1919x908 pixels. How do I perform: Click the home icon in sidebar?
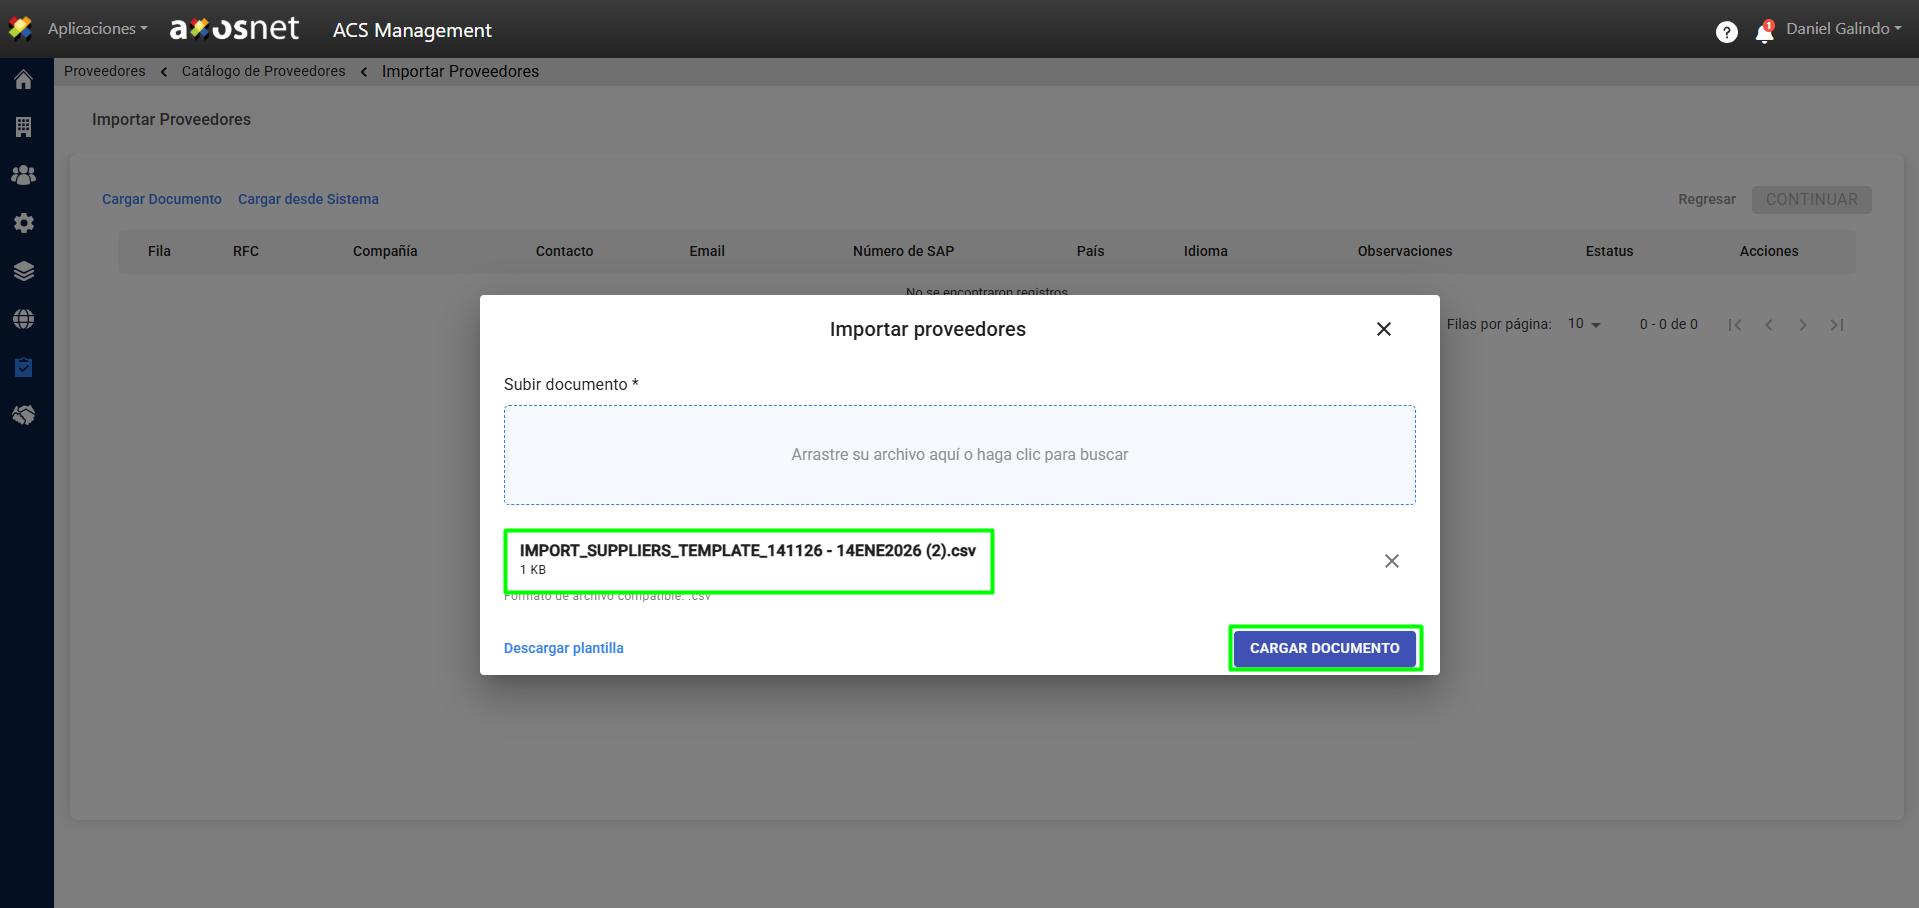24,80
